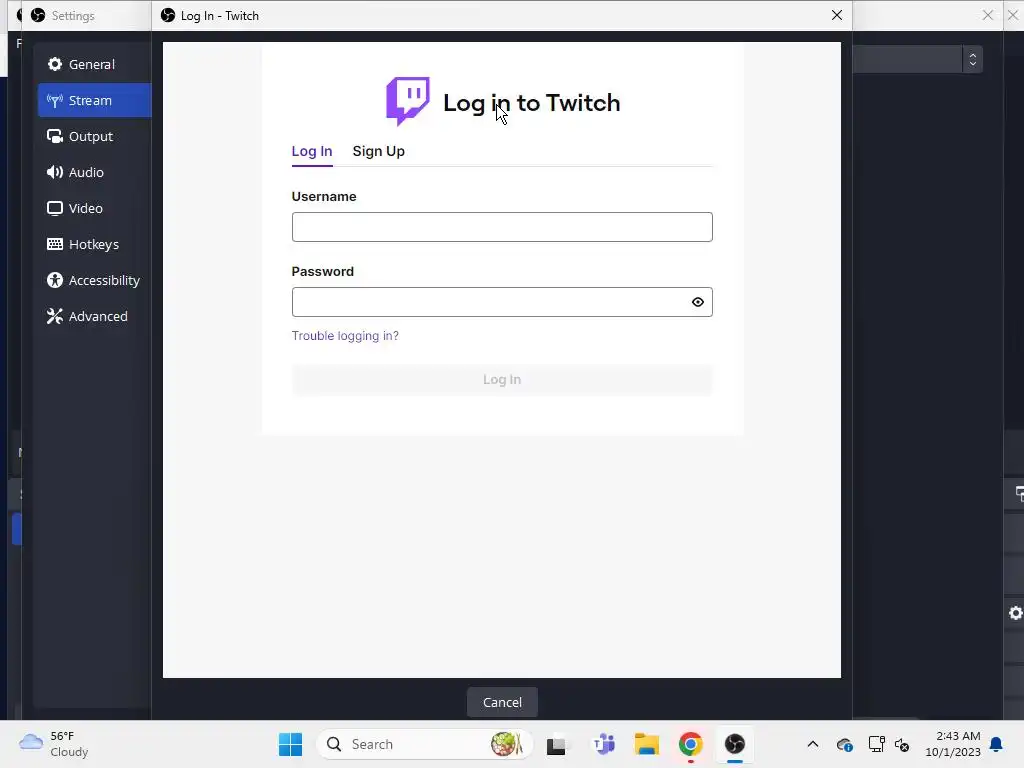Click the taskbar Search box
1024x768 pixels.
pyautogui.click(x=425, y=744)
